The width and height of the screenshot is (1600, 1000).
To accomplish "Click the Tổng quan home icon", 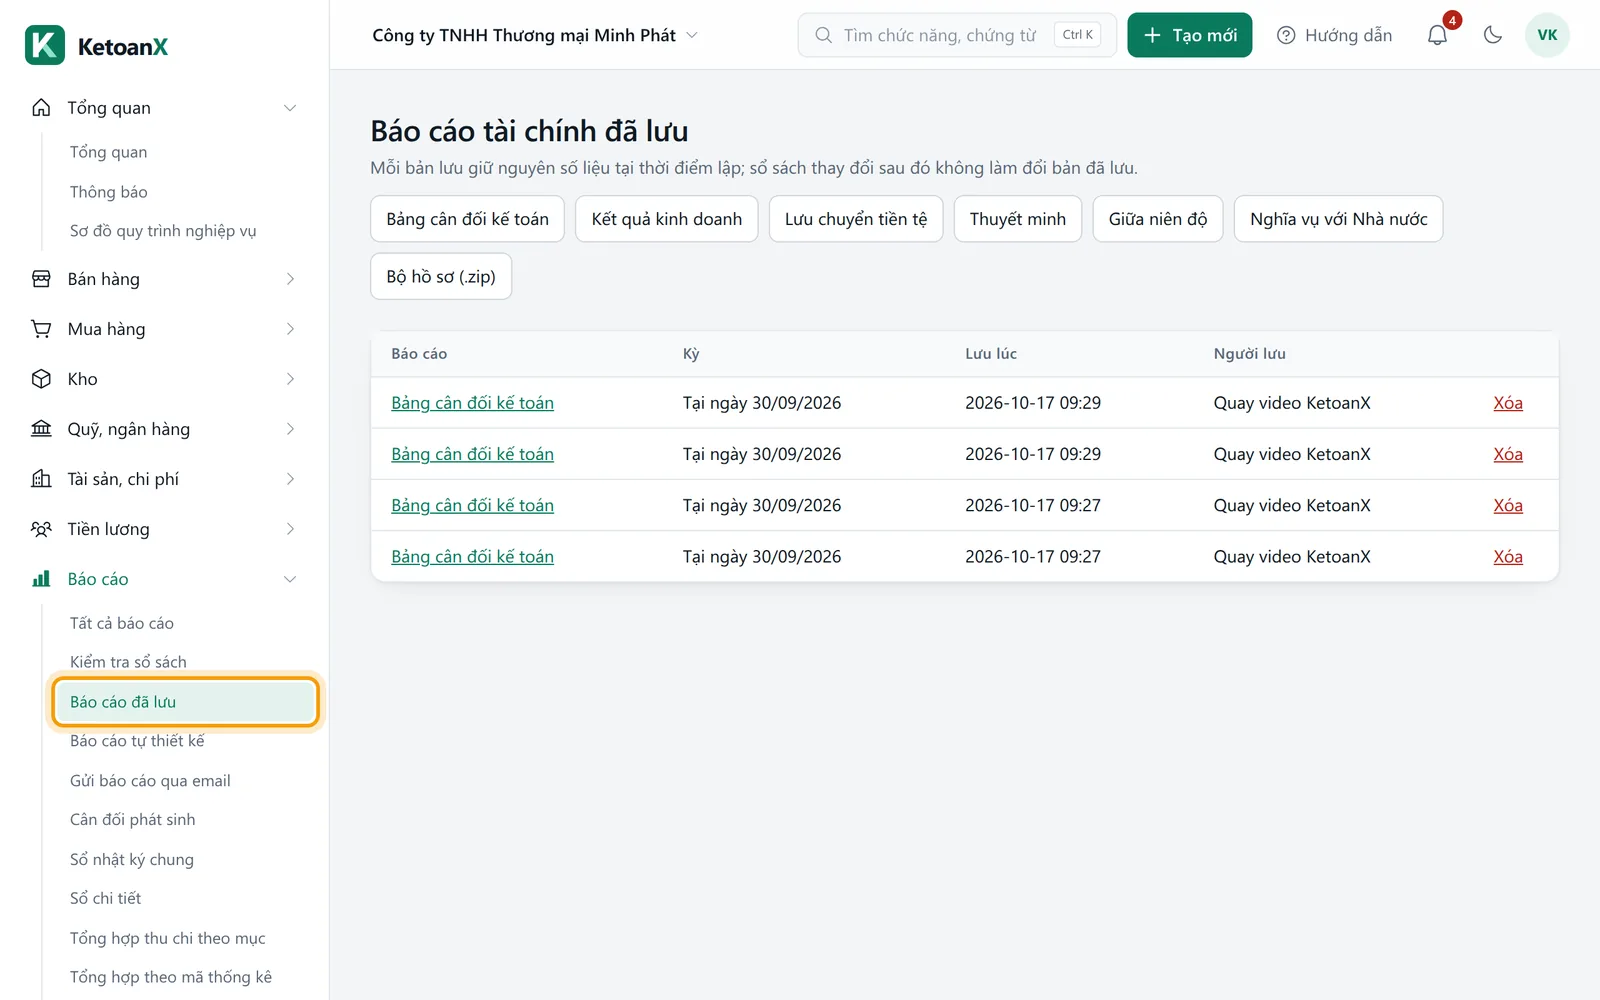I will coord(41,108).
